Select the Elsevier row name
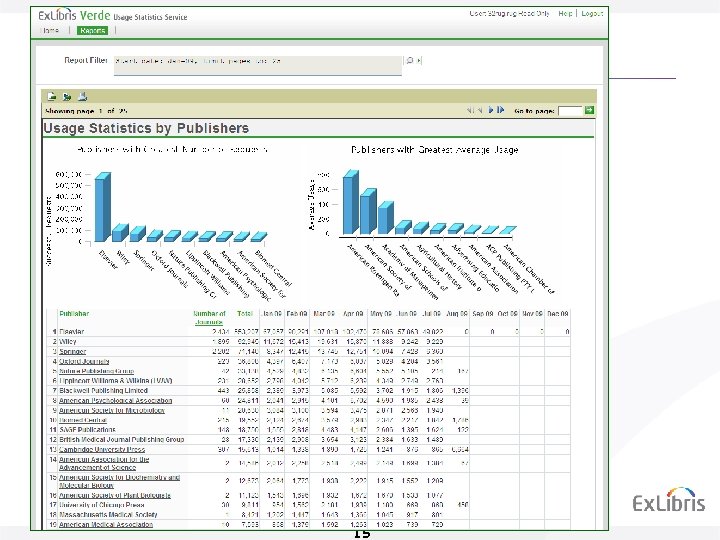The height and width of the screenshot is (540, 720). [x=72, y=332]
